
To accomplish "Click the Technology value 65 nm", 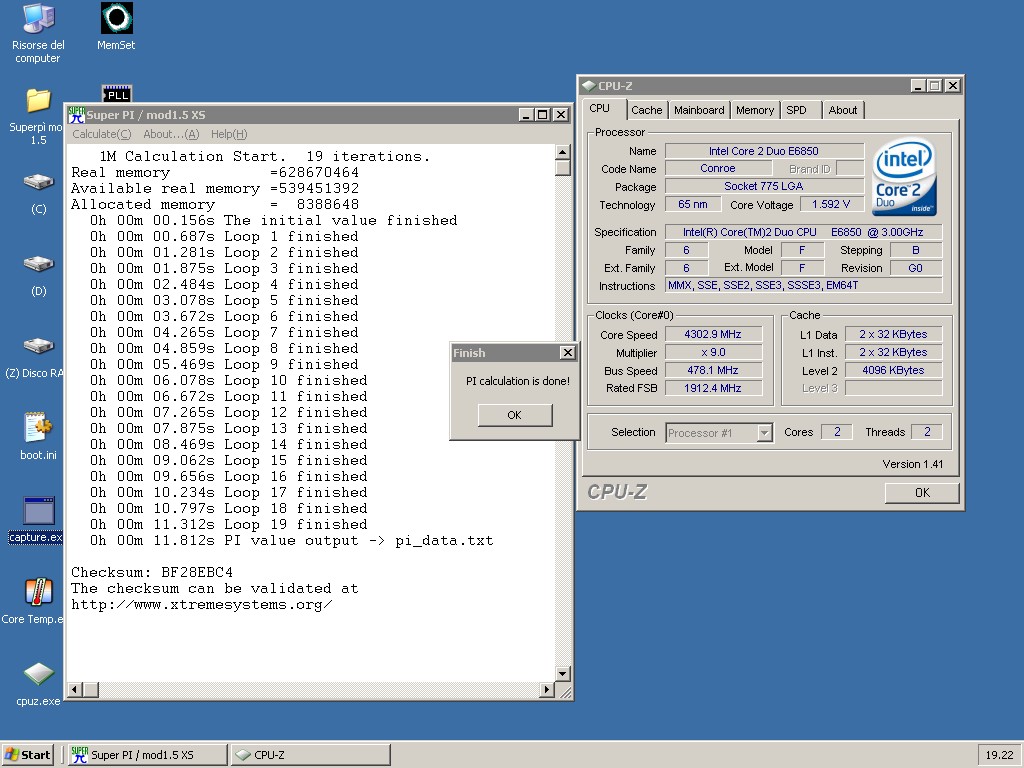I will tap(693, 204).
